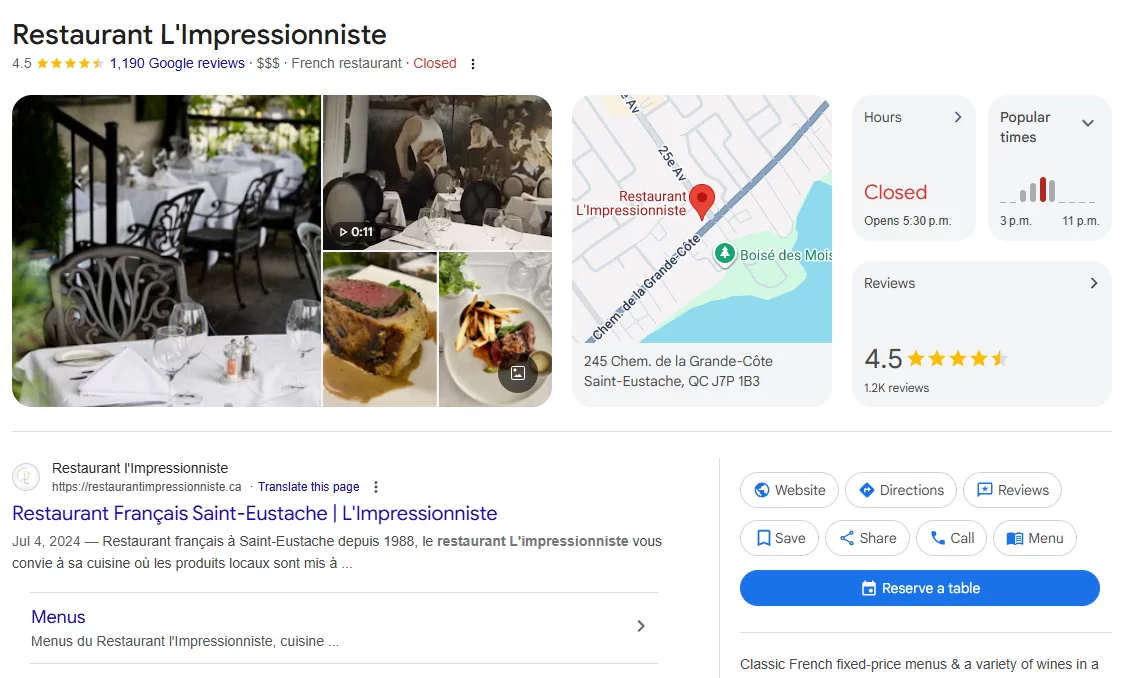Viewport: 1136px width, 678px height.
Task: Expand the Hours card chevron
Action: 958,117
